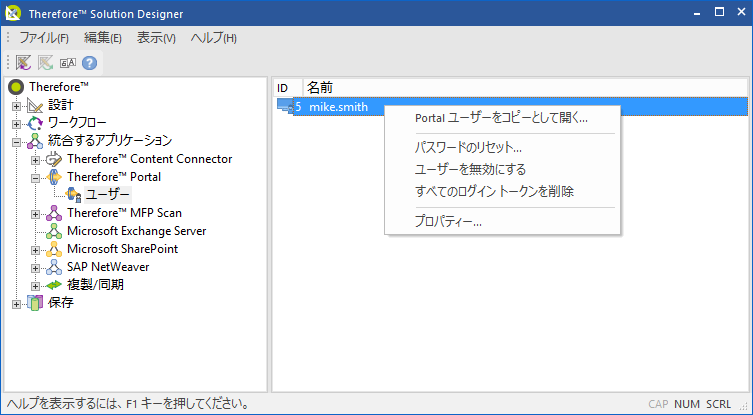Choose ユーザーを無効にする menu entry

[502, 170]
